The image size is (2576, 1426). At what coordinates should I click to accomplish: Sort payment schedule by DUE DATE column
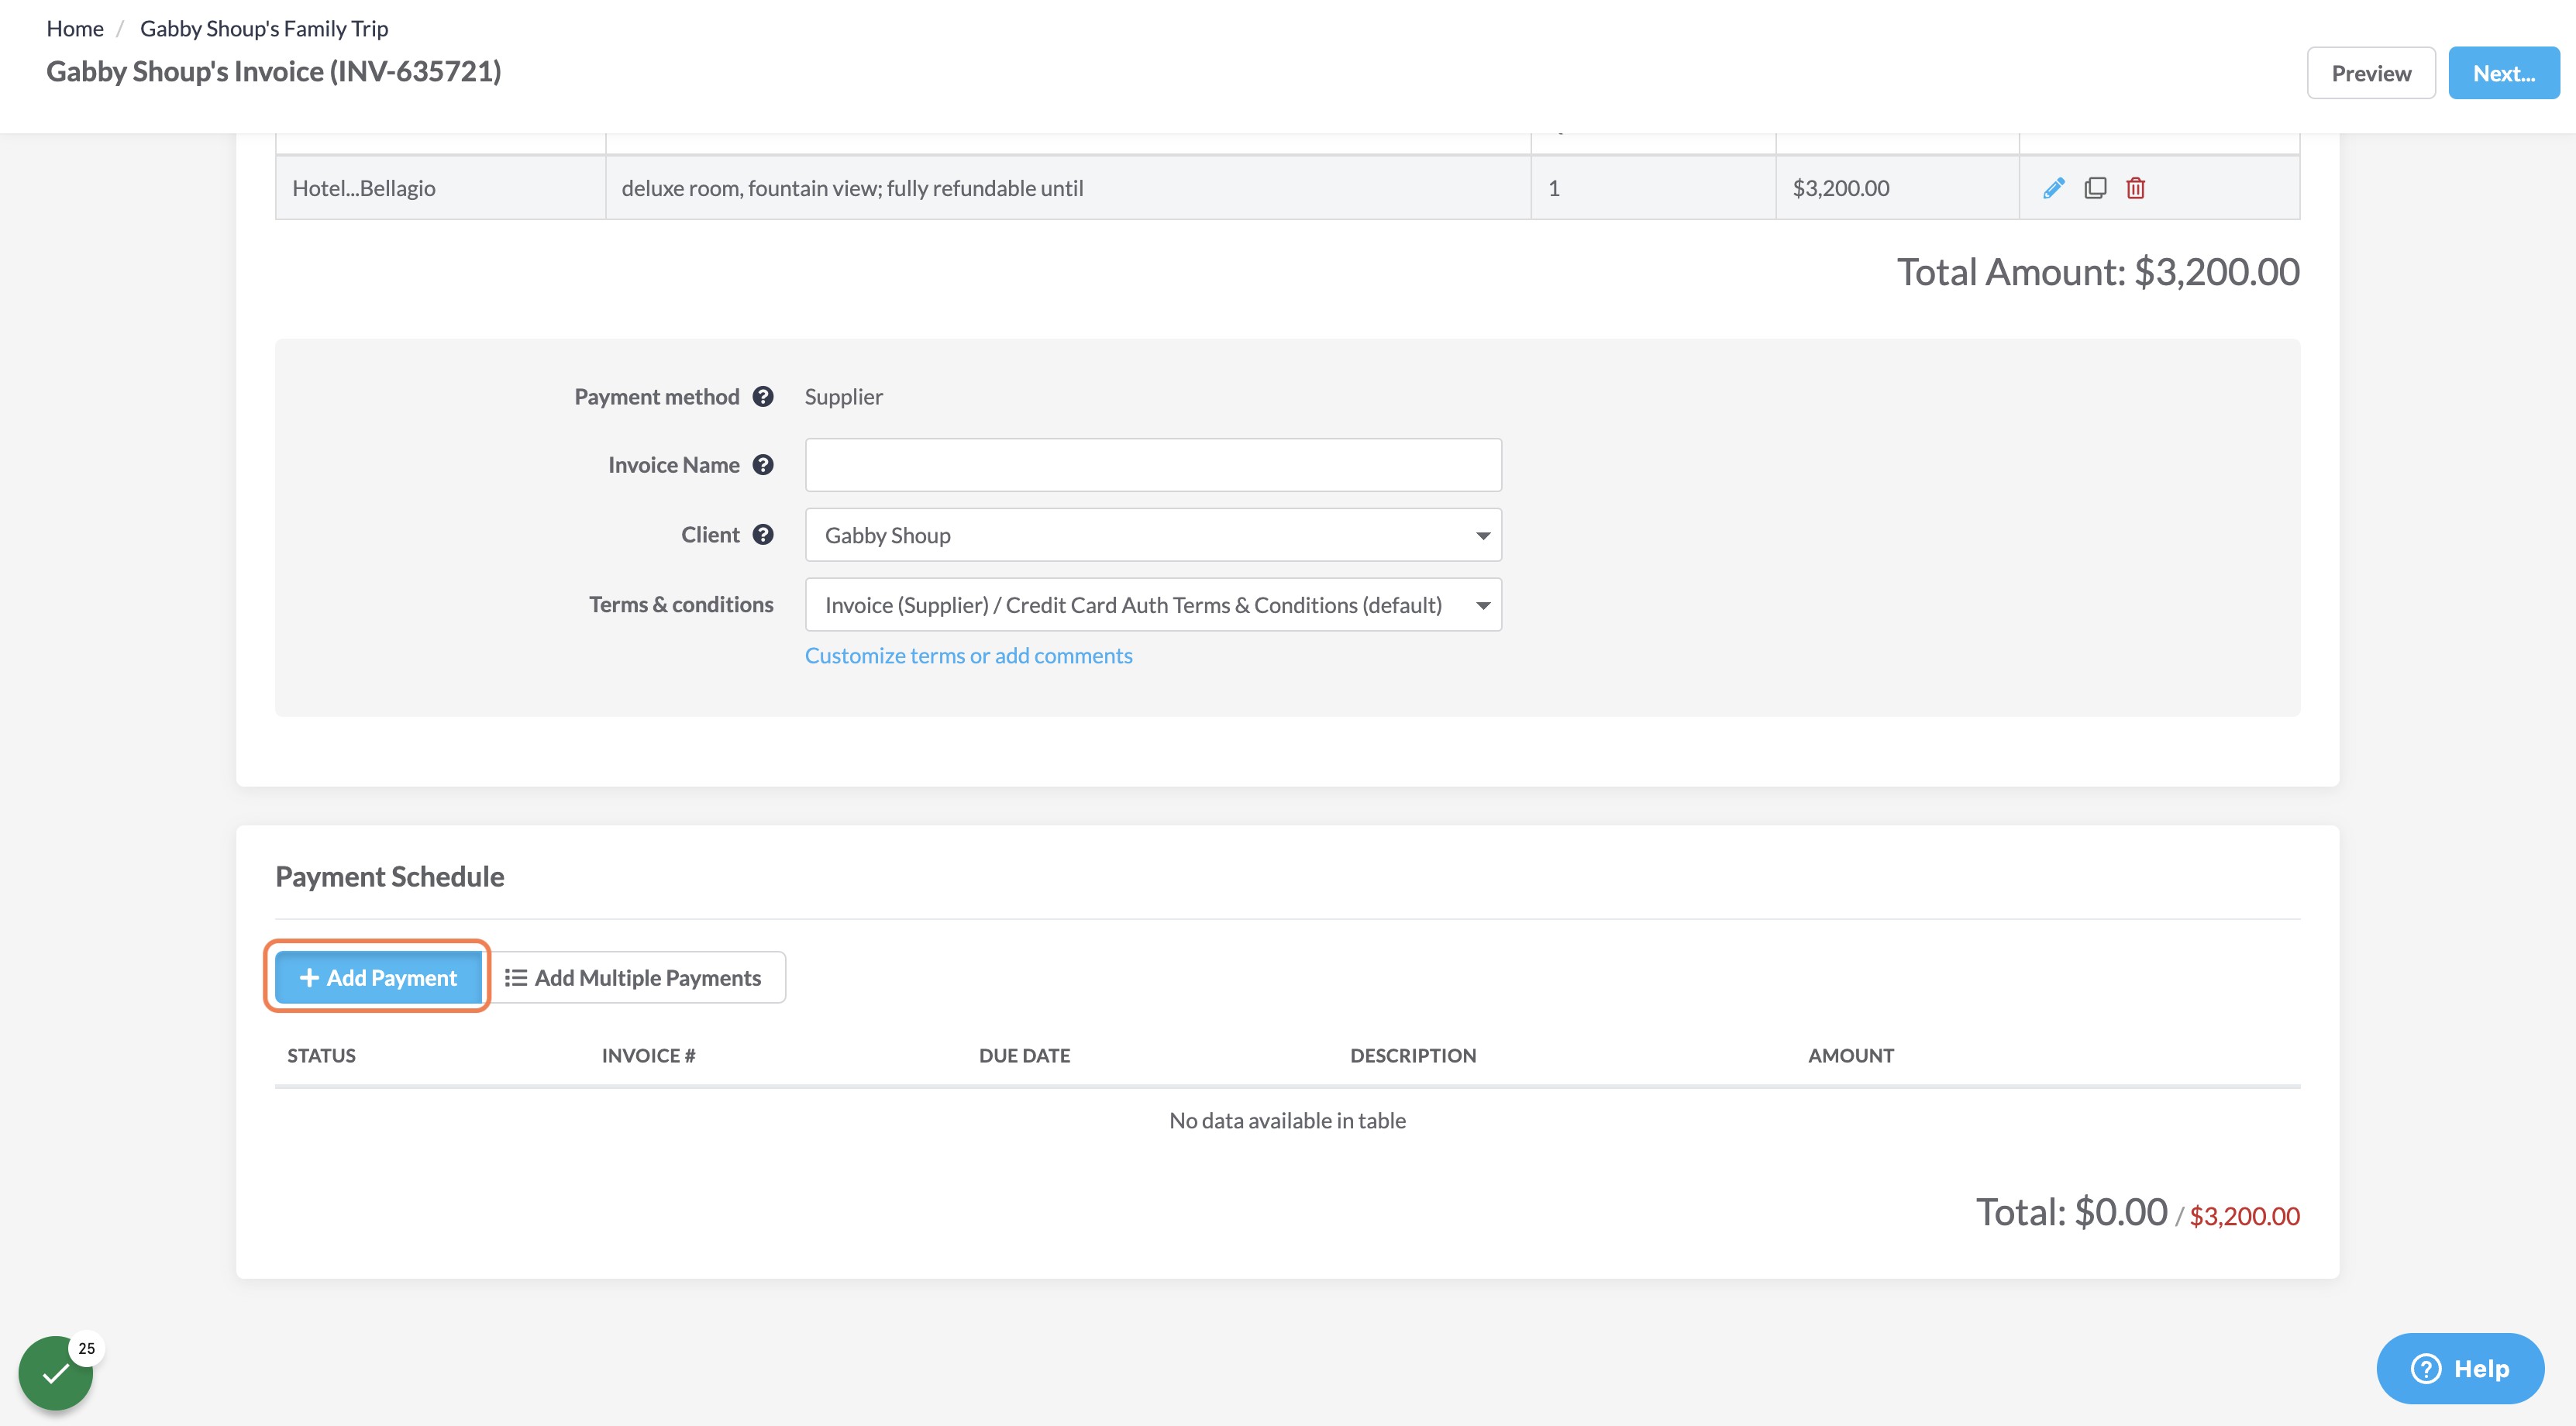(x=1024, y=1055)
